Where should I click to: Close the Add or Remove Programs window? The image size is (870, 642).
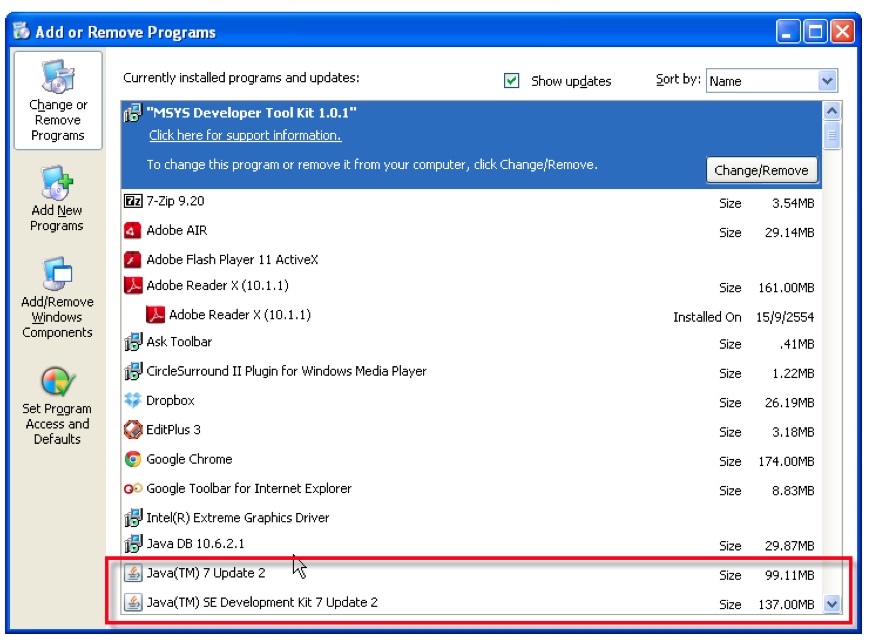[842, 31]
